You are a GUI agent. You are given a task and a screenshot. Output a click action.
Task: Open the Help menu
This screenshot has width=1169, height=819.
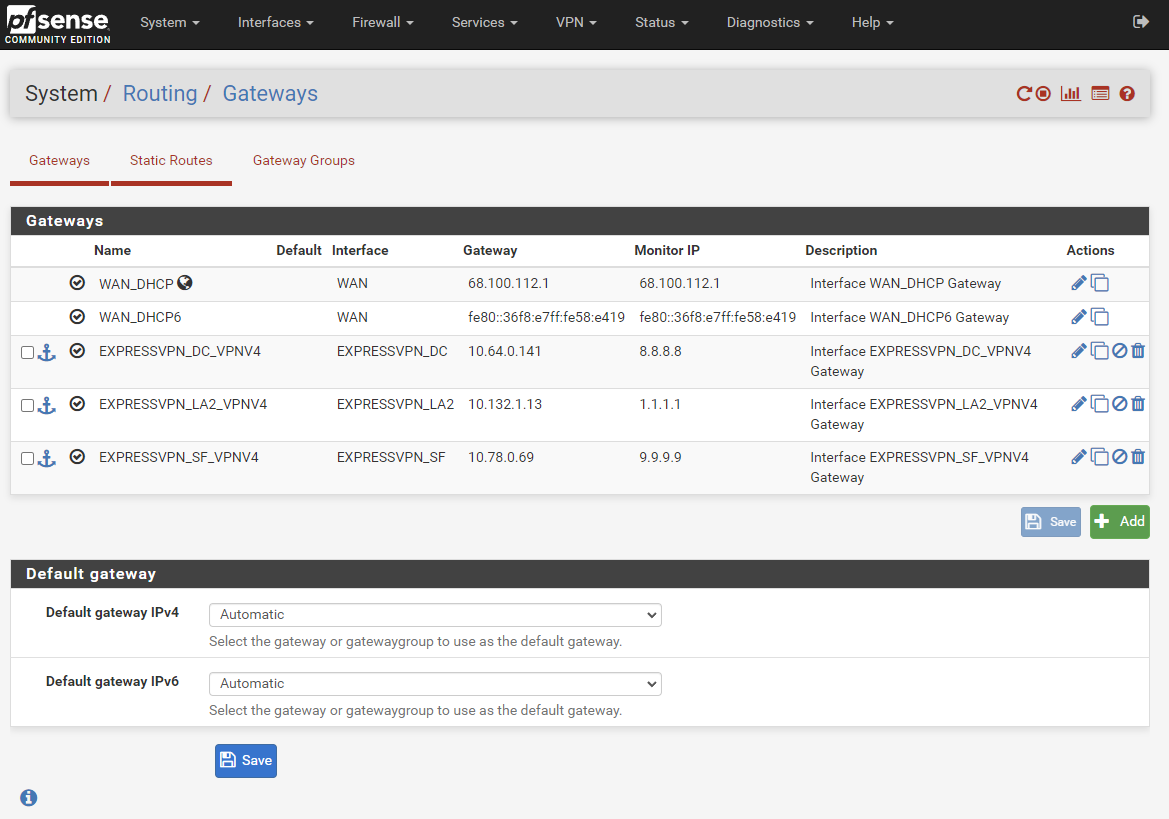(872, 22)
